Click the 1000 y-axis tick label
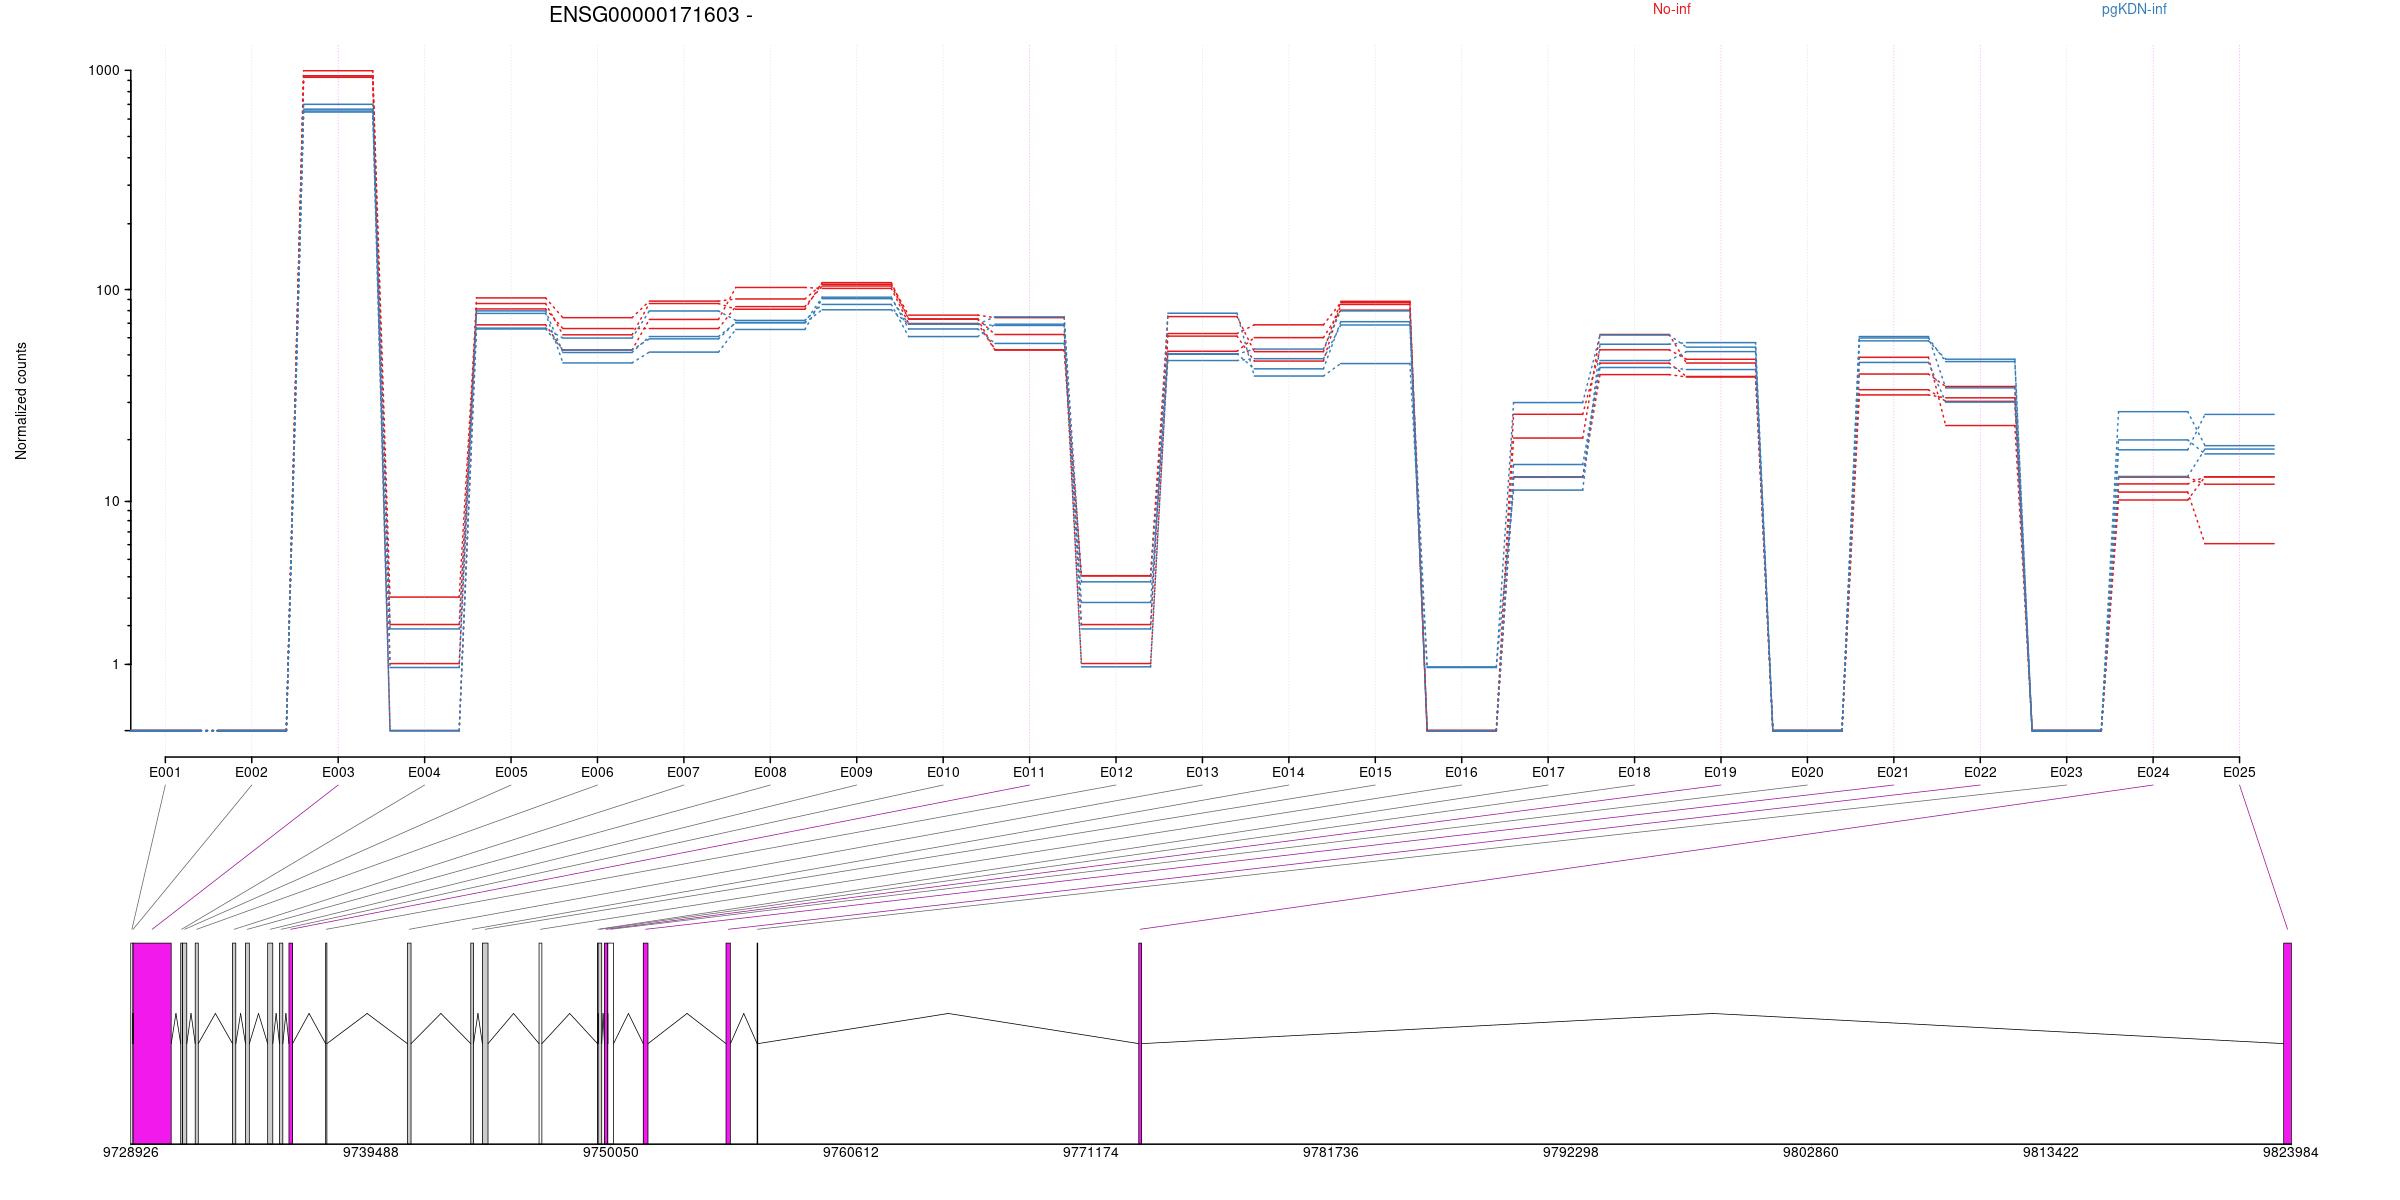2400x1200 pixels. coord(104,70)
